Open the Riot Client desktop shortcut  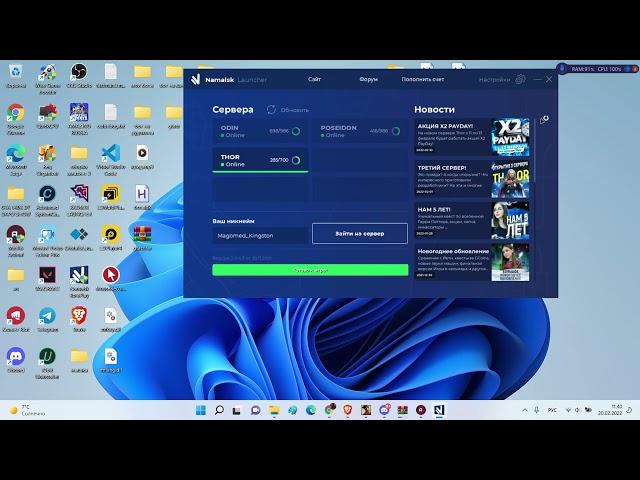(16, 320)
